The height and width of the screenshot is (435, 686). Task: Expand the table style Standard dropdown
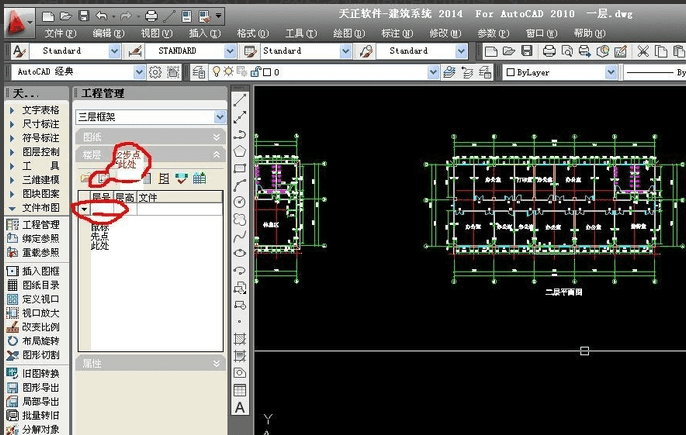click(346, 51)
